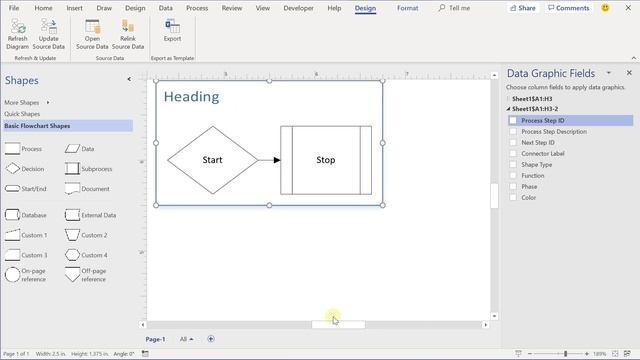
Task: Click the horizontal scrollbar thumb
Action: click(338, 325)
